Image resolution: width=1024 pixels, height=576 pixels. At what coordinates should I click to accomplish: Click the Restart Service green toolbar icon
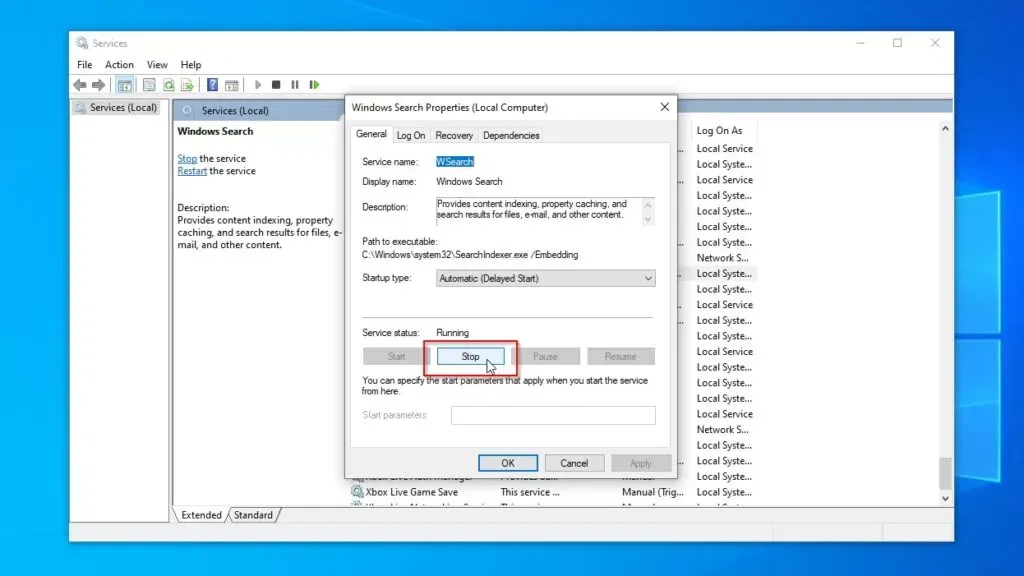[314, 85]
